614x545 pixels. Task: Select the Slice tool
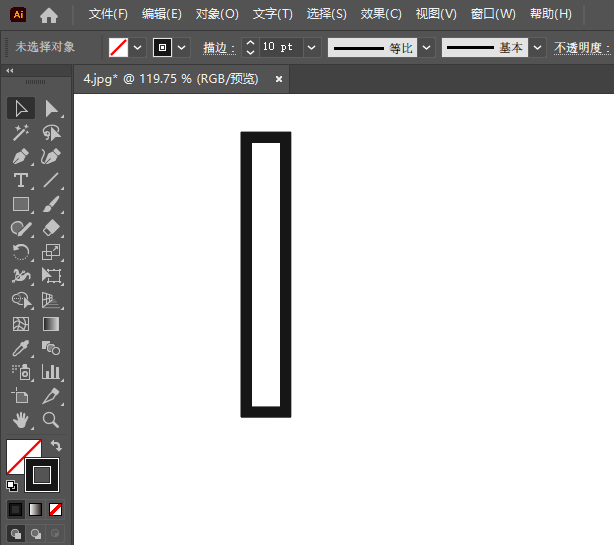tap(51, 396)
